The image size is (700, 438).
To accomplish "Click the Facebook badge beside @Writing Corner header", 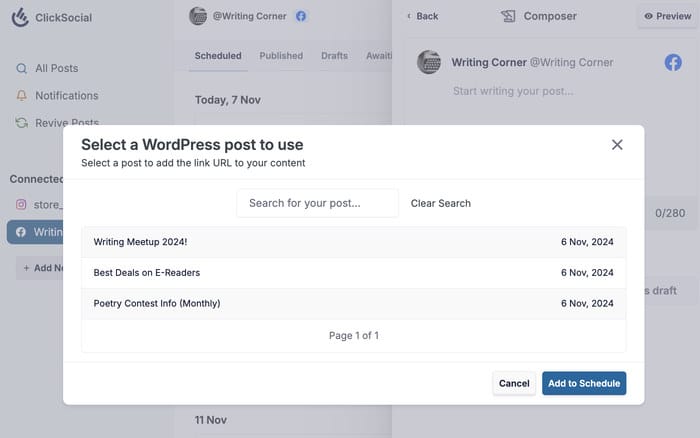I will (301, 16).
